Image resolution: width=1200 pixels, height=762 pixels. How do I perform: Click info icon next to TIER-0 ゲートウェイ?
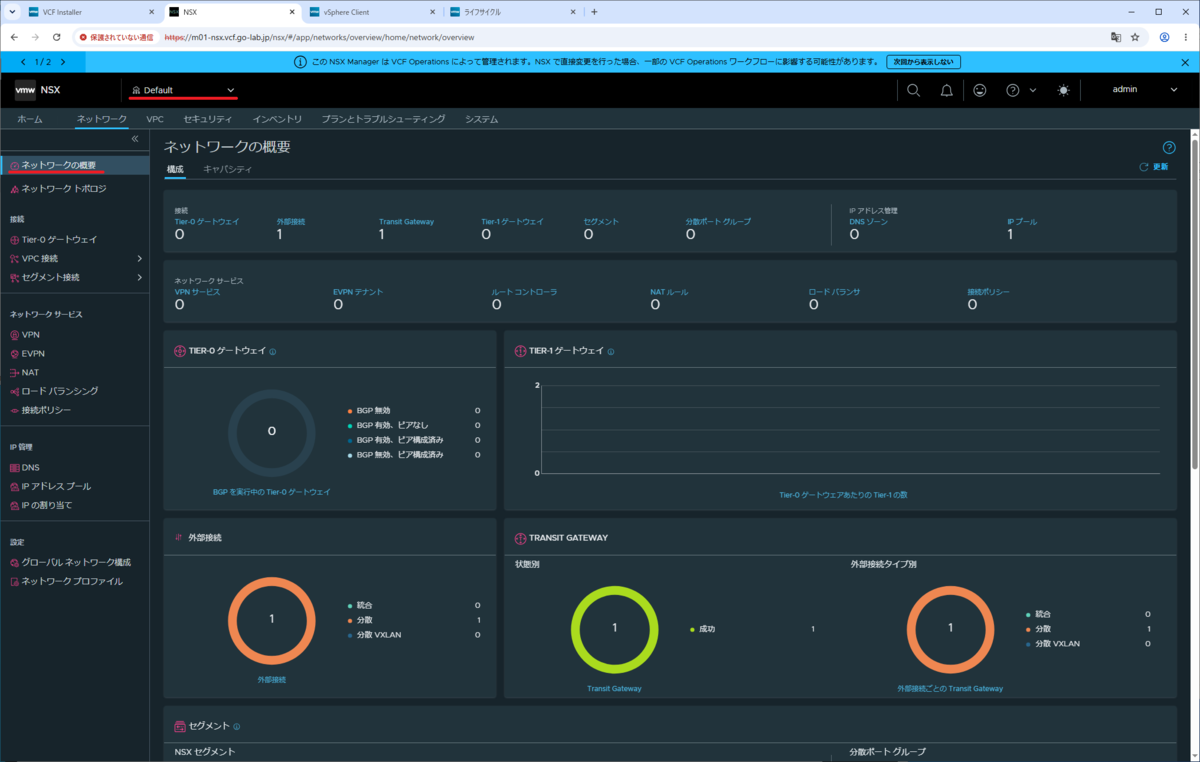coord(273,352)
